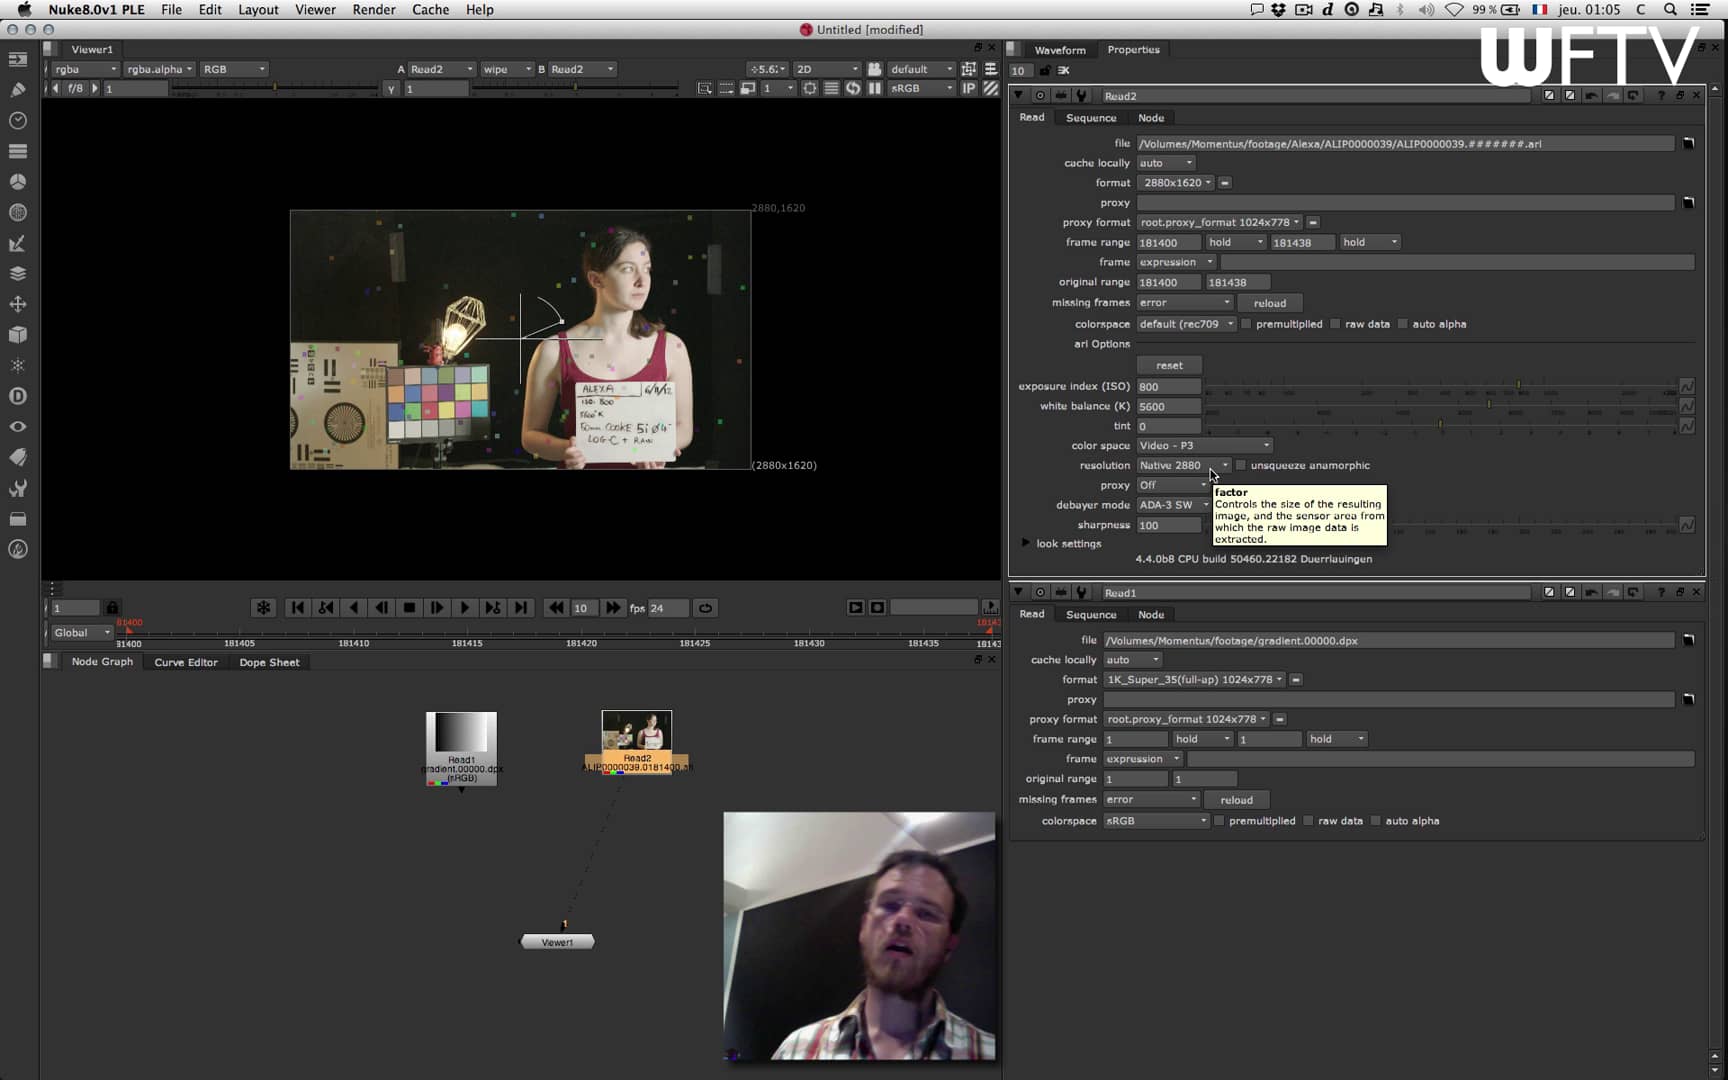
Task: Open the Color nodes menu icon
Action: point(17,181)
